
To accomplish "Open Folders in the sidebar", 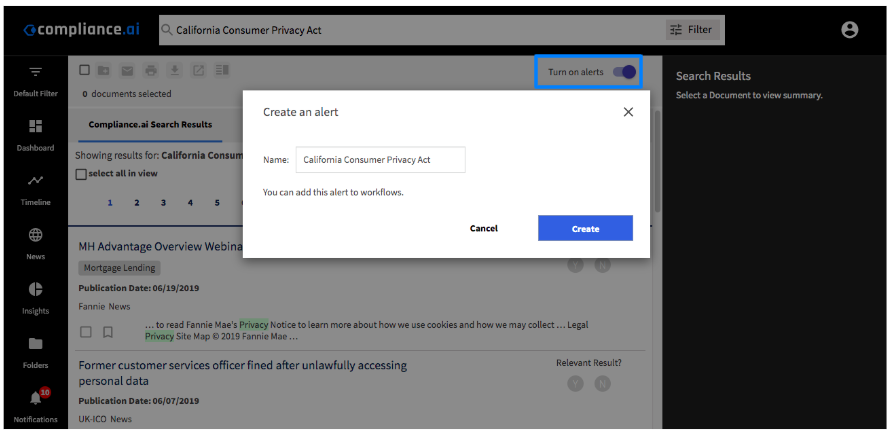I will coord(36,353).
